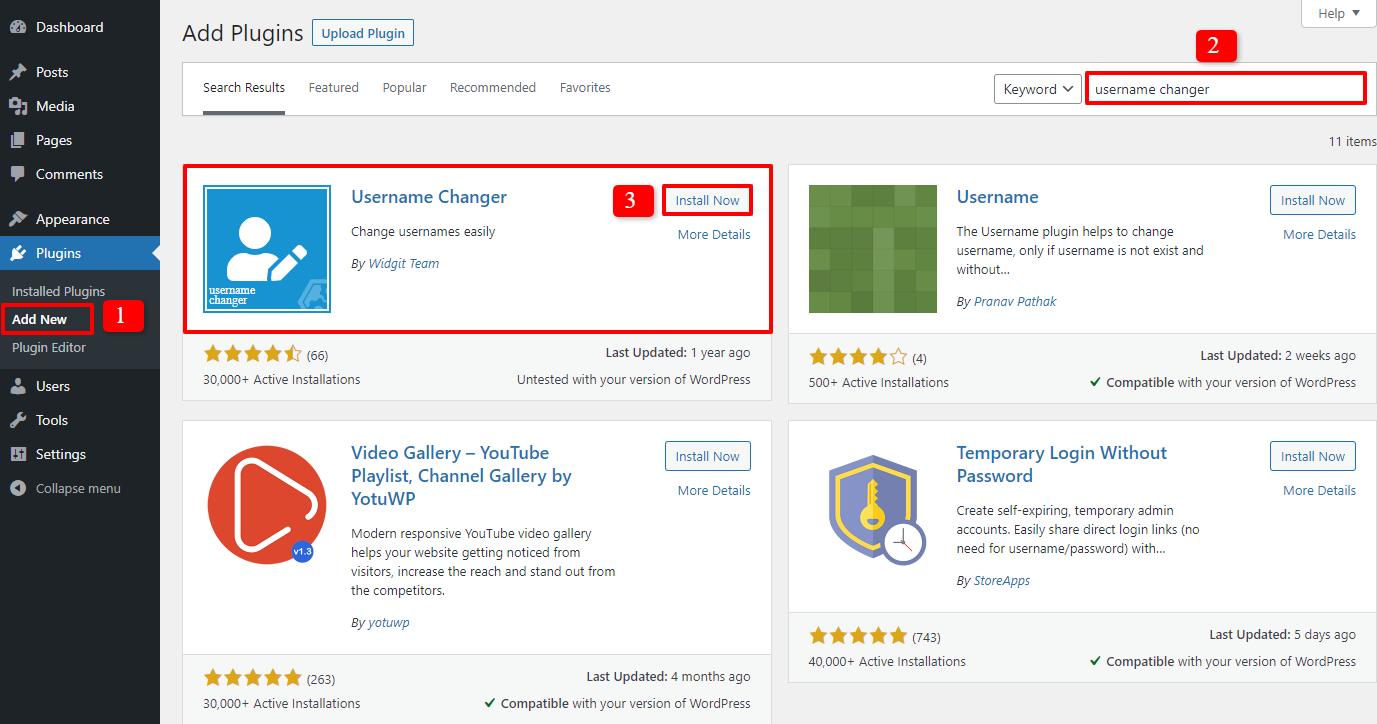
Task: Open the Appearance menu label
Action: (72, 219)
